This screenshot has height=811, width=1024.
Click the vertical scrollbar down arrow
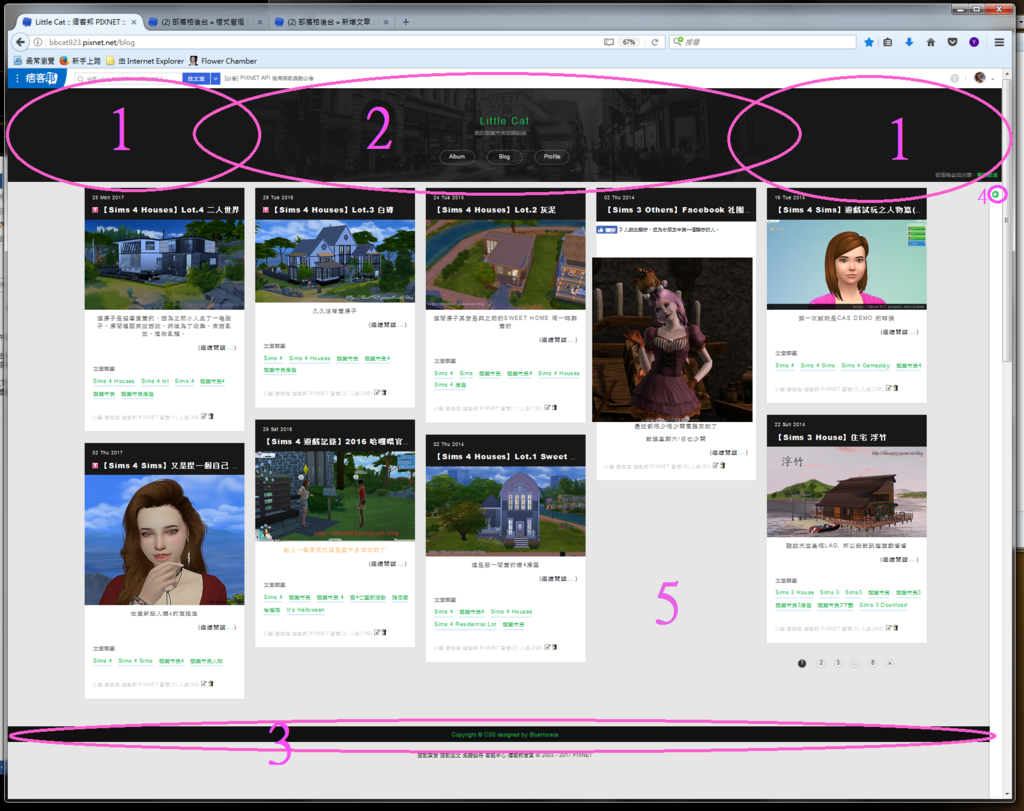(1006, 793)
